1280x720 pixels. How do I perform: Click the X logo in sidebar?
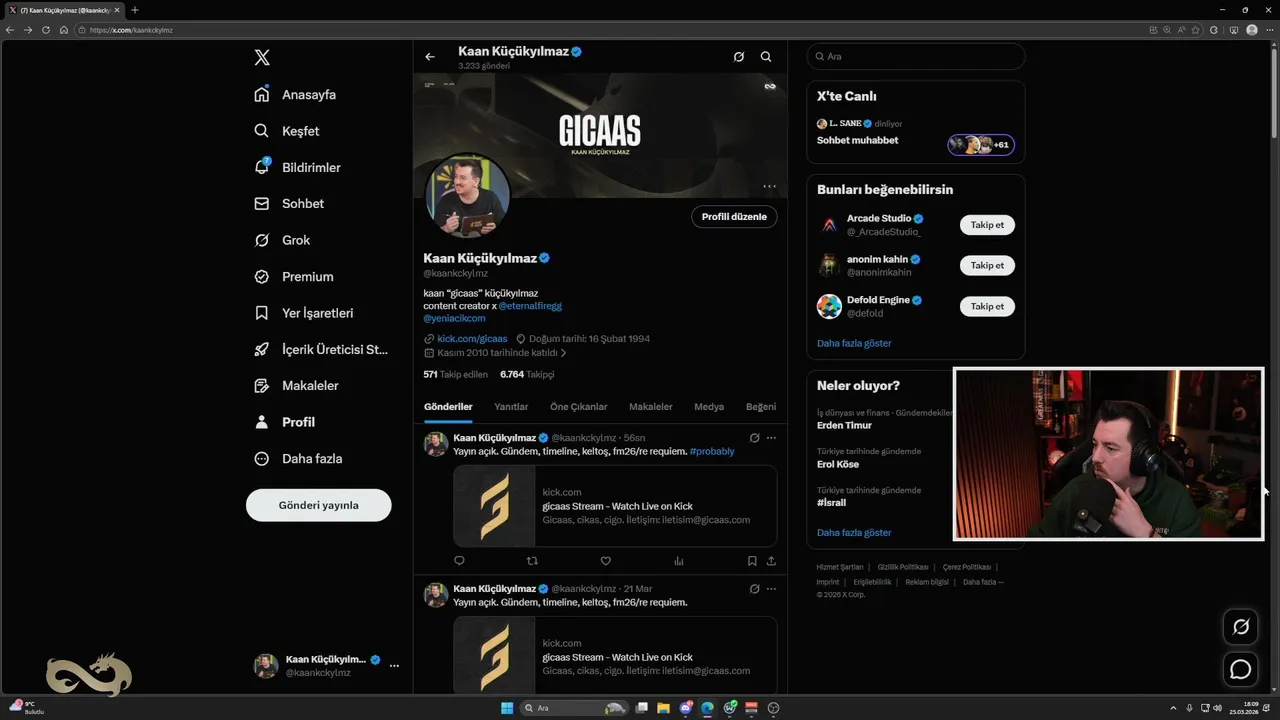(x=262, y=58)
